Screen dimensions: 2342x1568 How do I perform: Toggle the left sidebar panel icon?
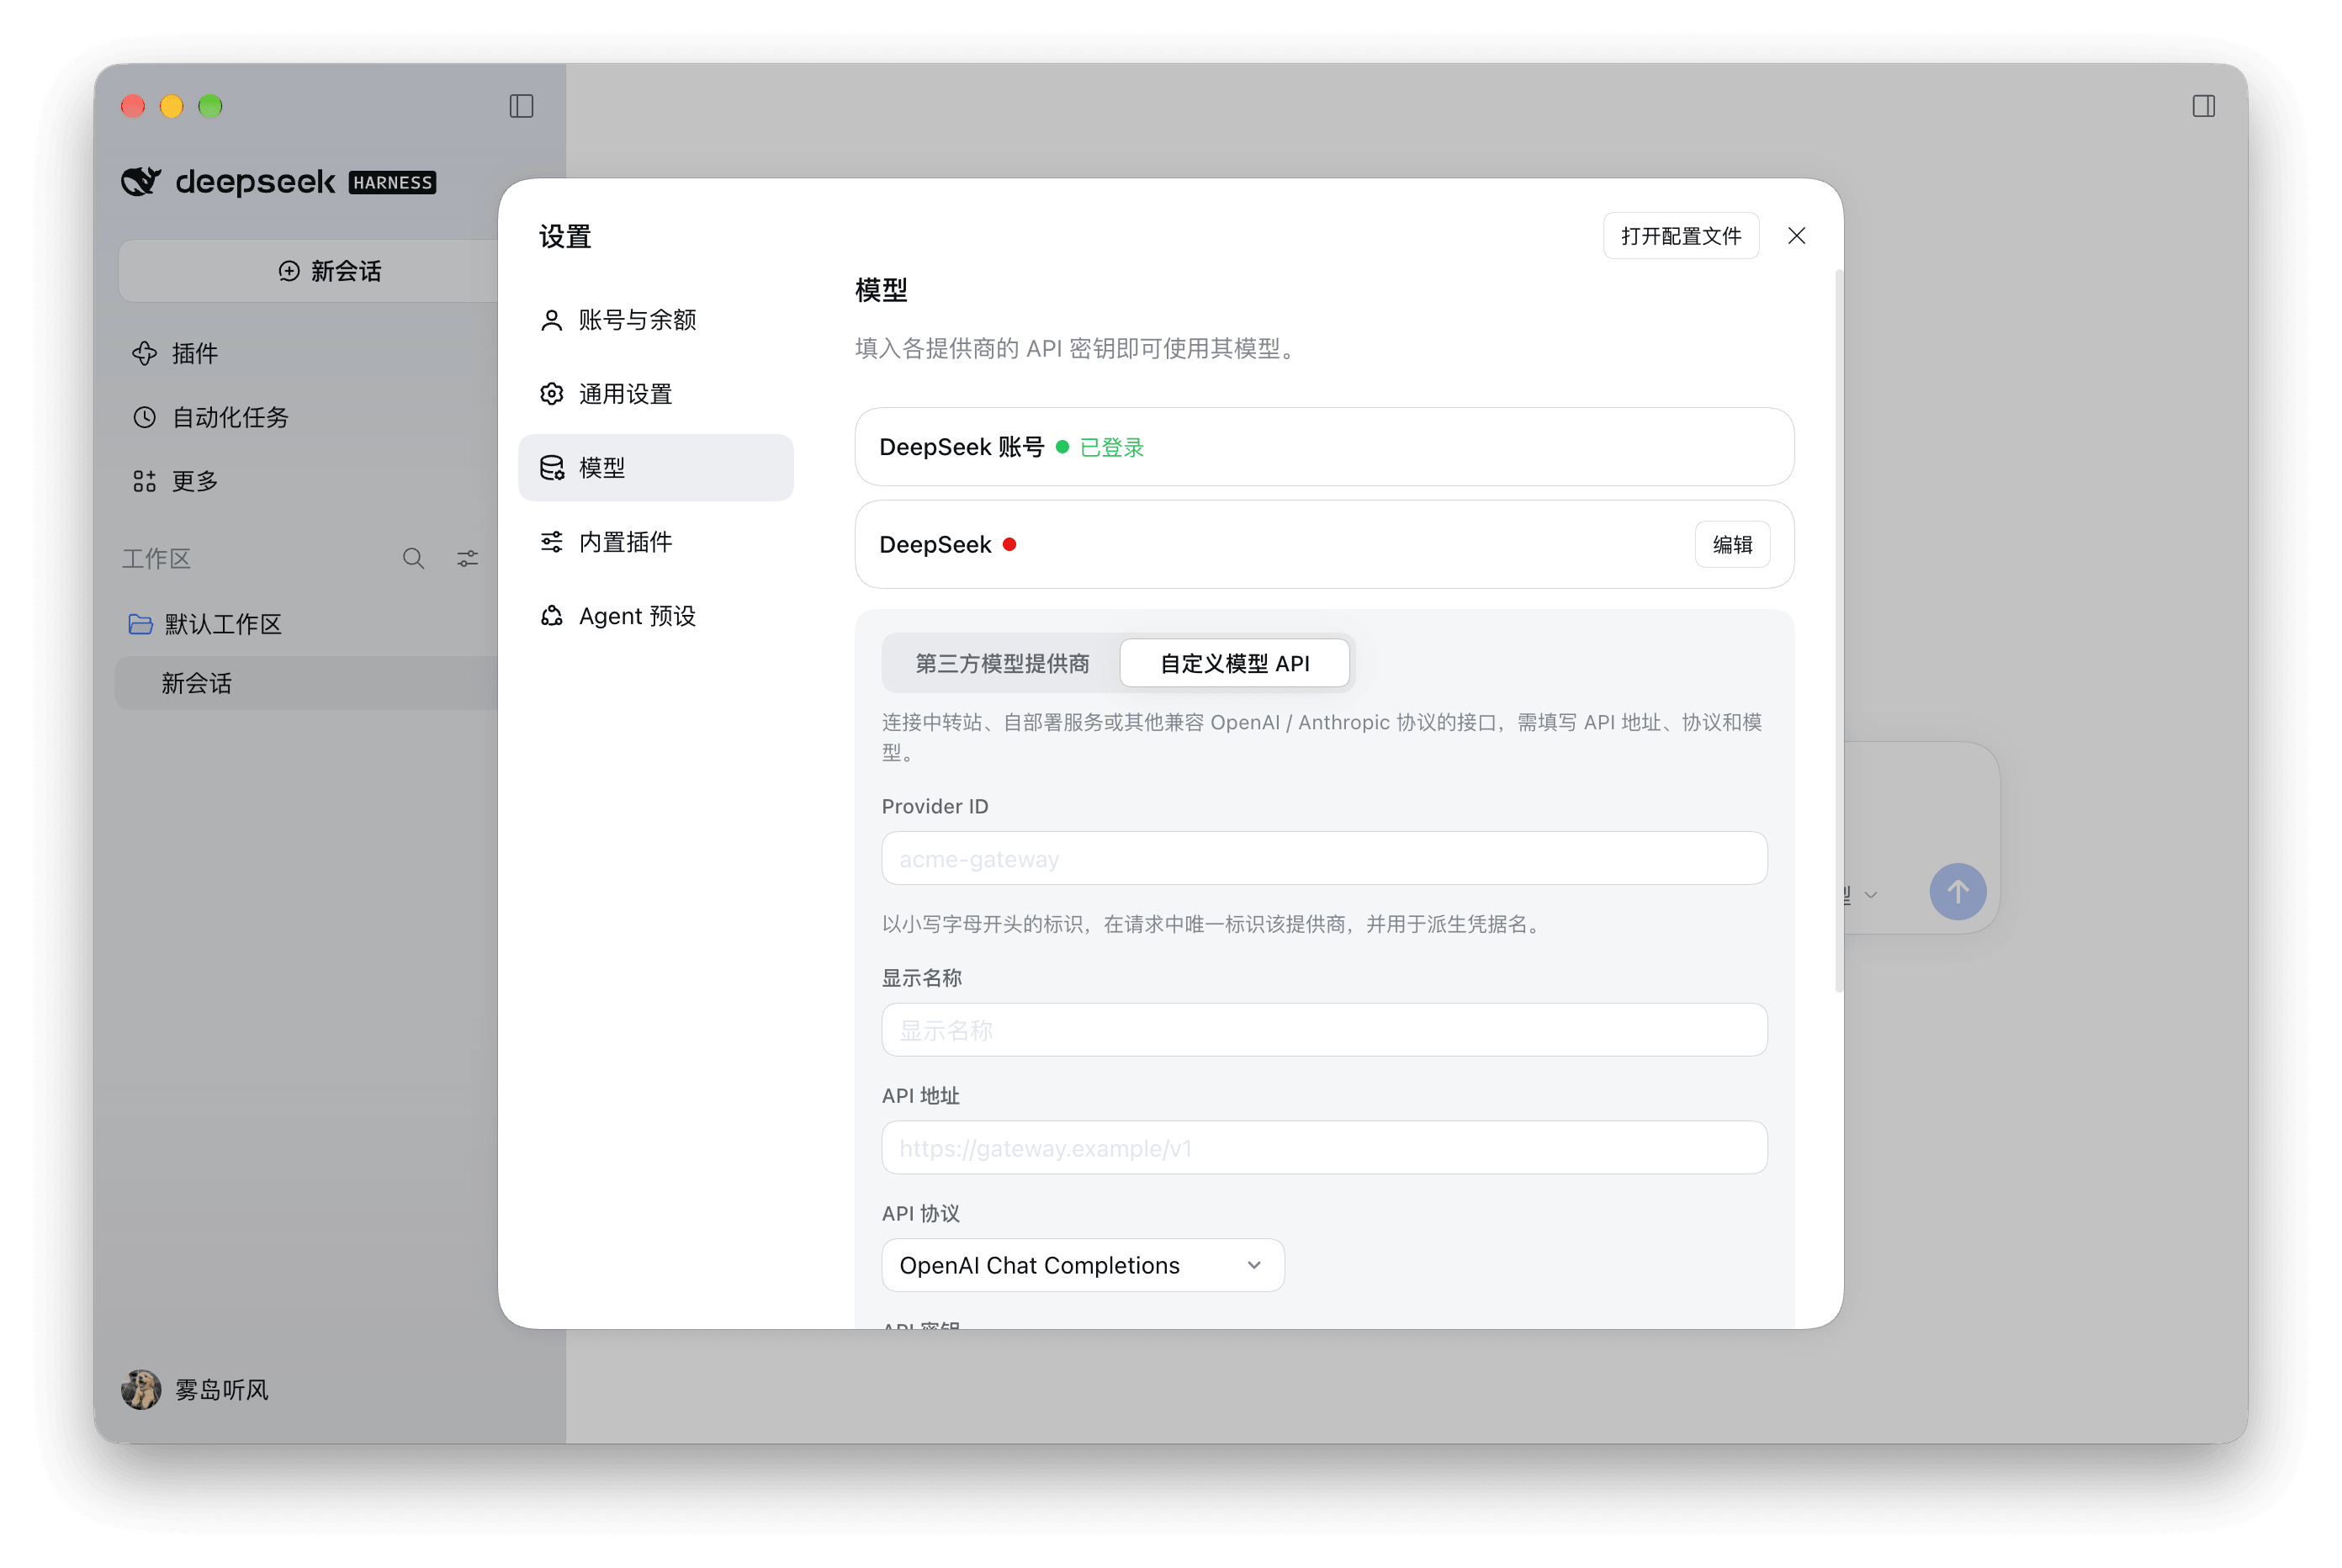click(521, 106)
